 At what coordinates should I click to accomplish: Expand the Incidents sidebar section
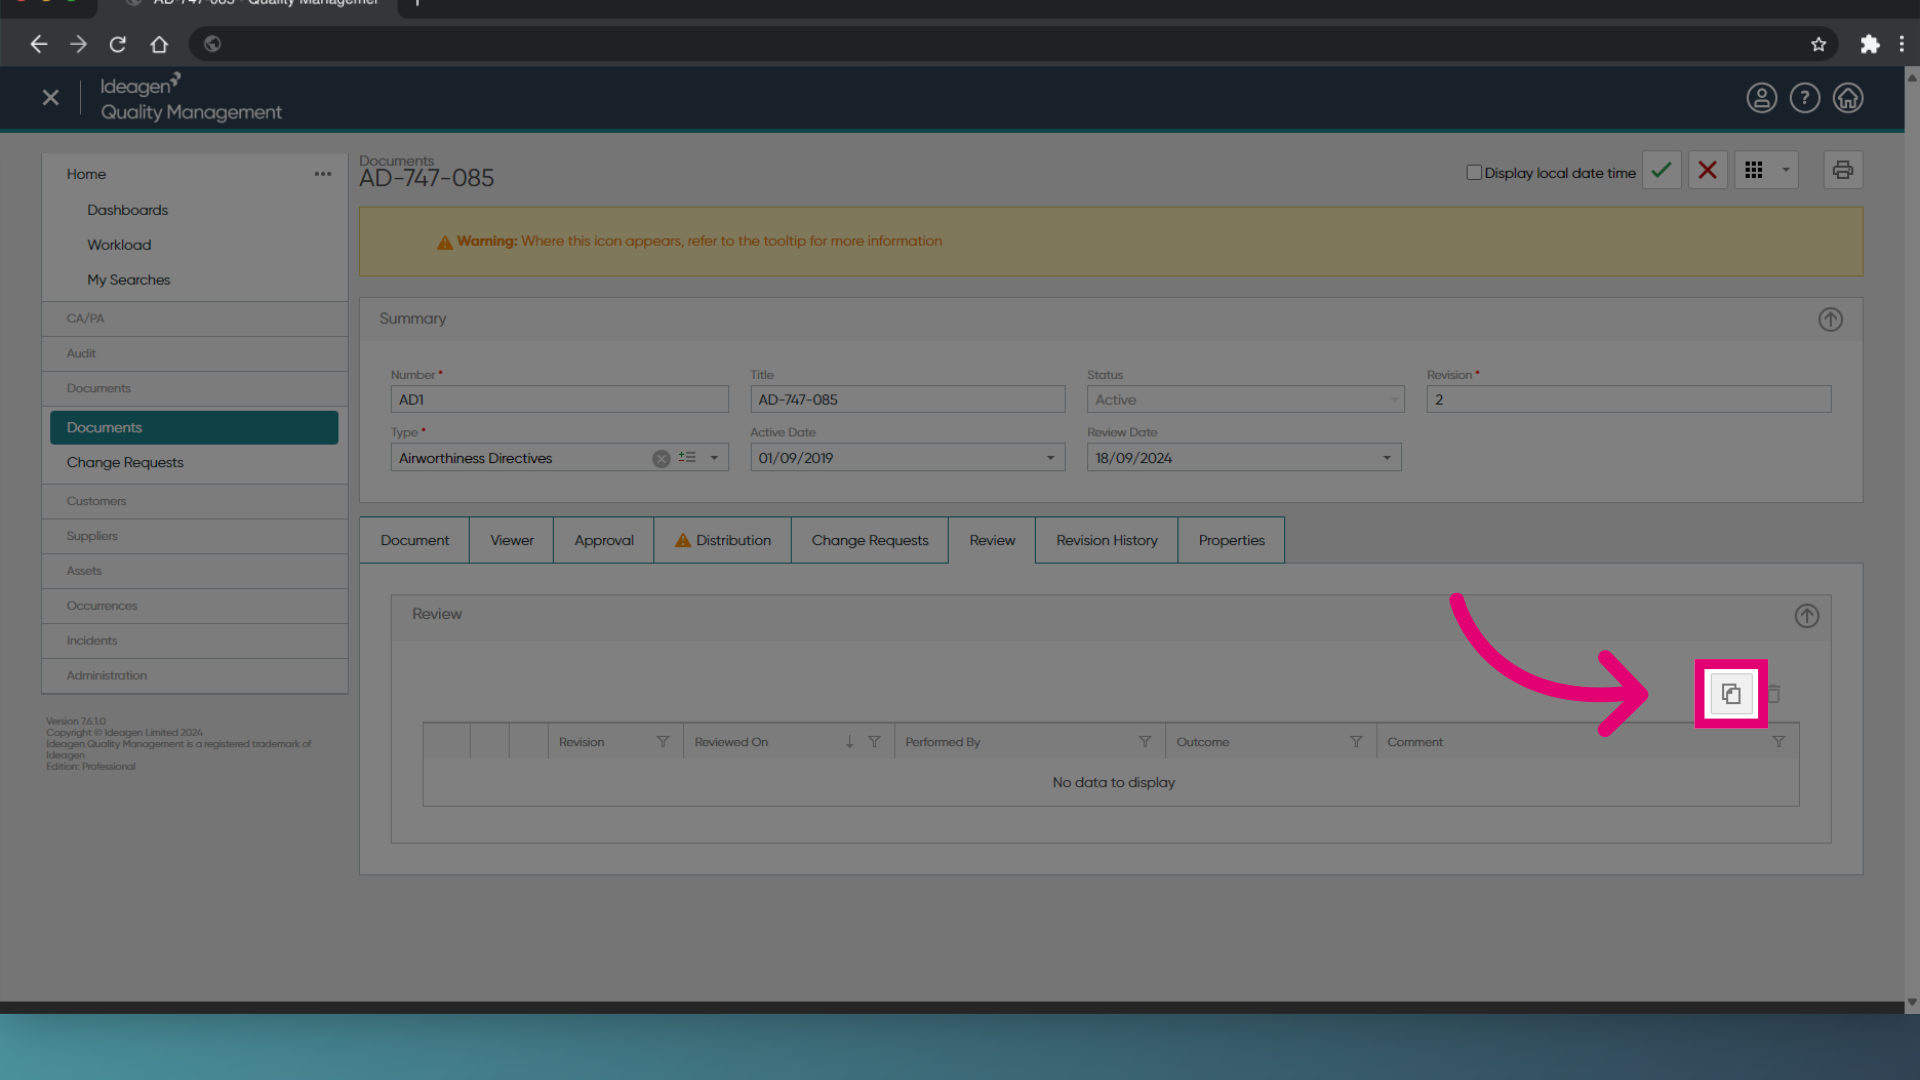point(194,641)
